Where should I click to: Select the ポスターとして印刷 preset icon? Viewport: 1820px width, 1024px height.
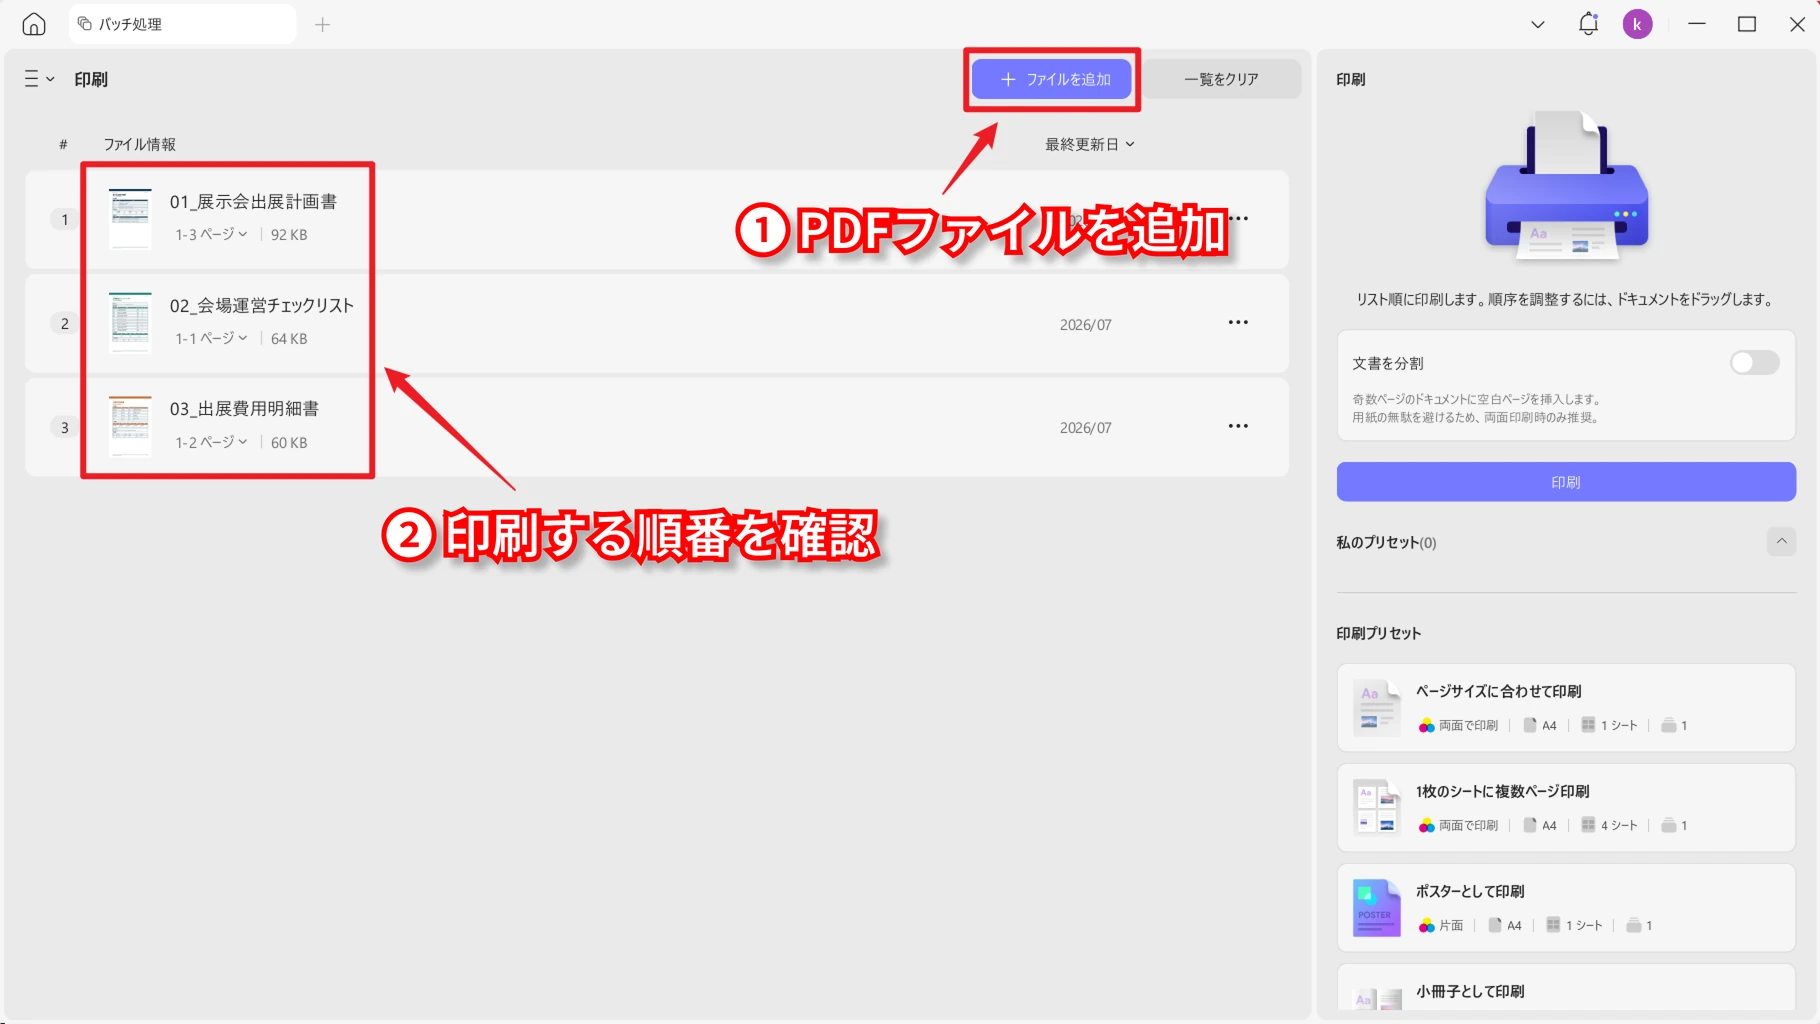coord(1376,907)
